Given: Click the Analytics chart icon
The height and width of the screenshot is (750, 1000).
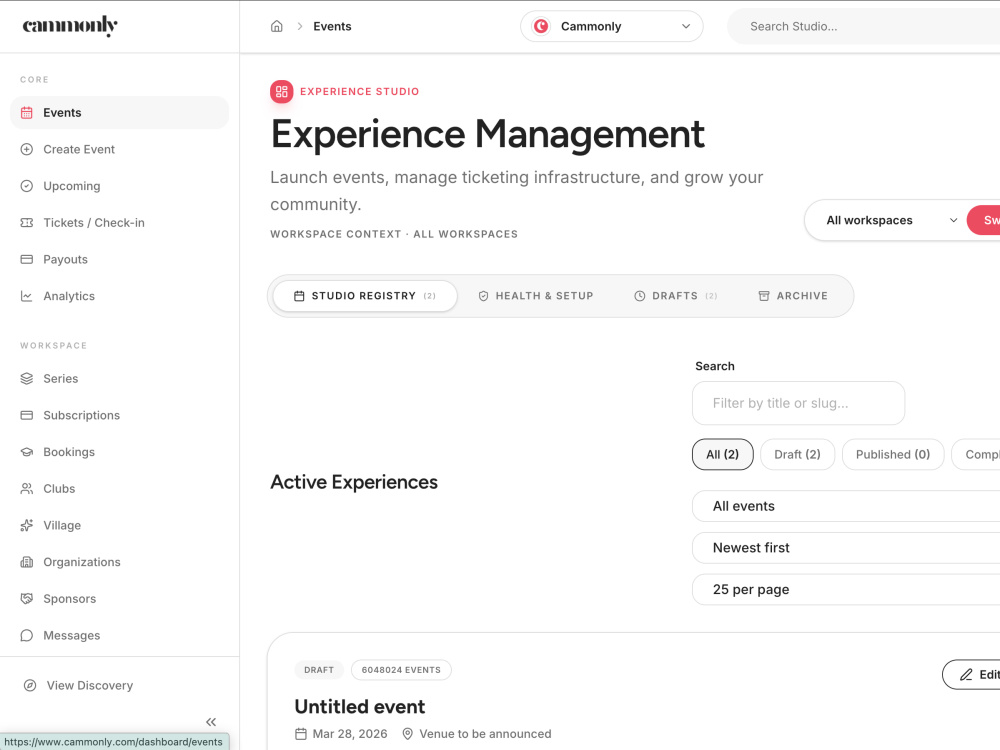Looking at the screenshot, I should (27, 296).
